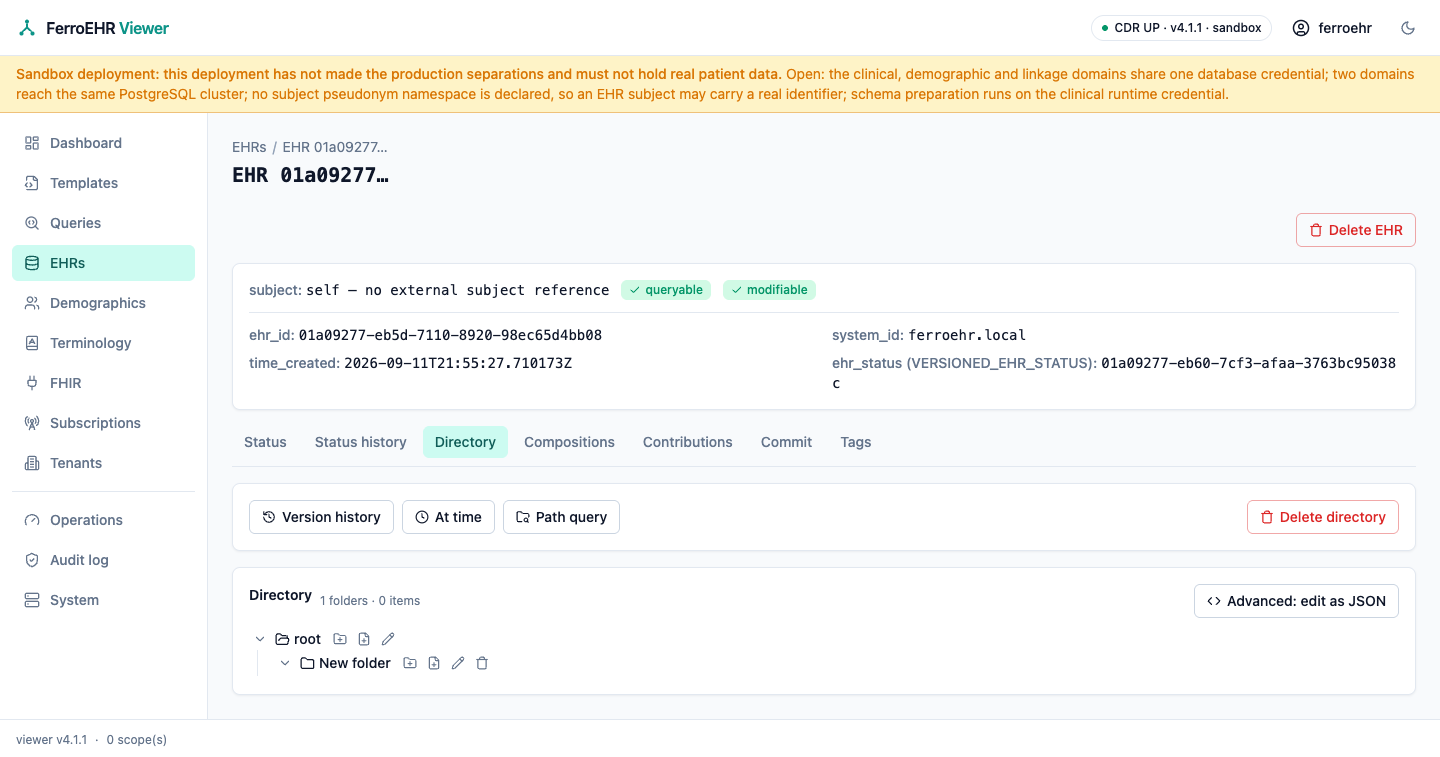Edit the New folder name
This screenshot has width=1440, height=757.
458,663
